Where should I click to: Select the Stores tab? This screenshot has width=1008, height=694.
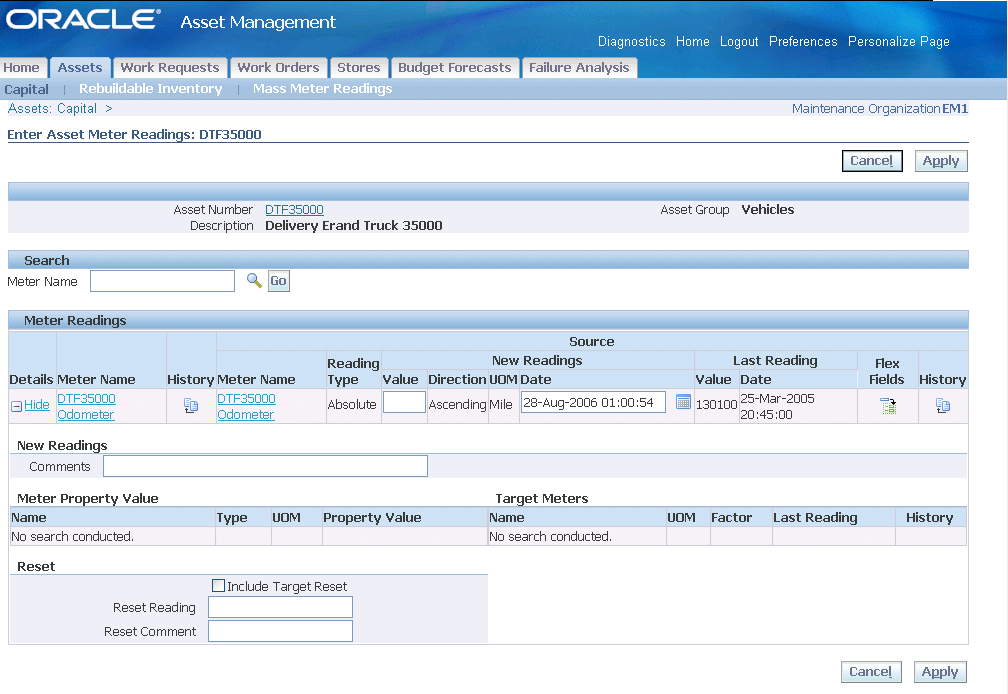coord(359,67)
